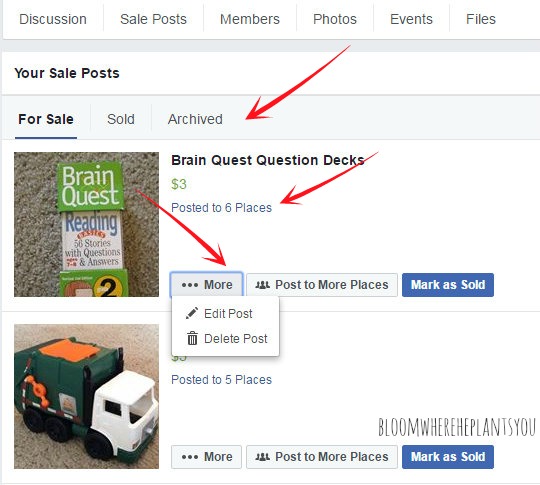The height and width of the screenshot is (485, 540).
Task: Click the ellipsis dots on the garbage truck More button
Action: pyautogui.click(x=190, y=457)
